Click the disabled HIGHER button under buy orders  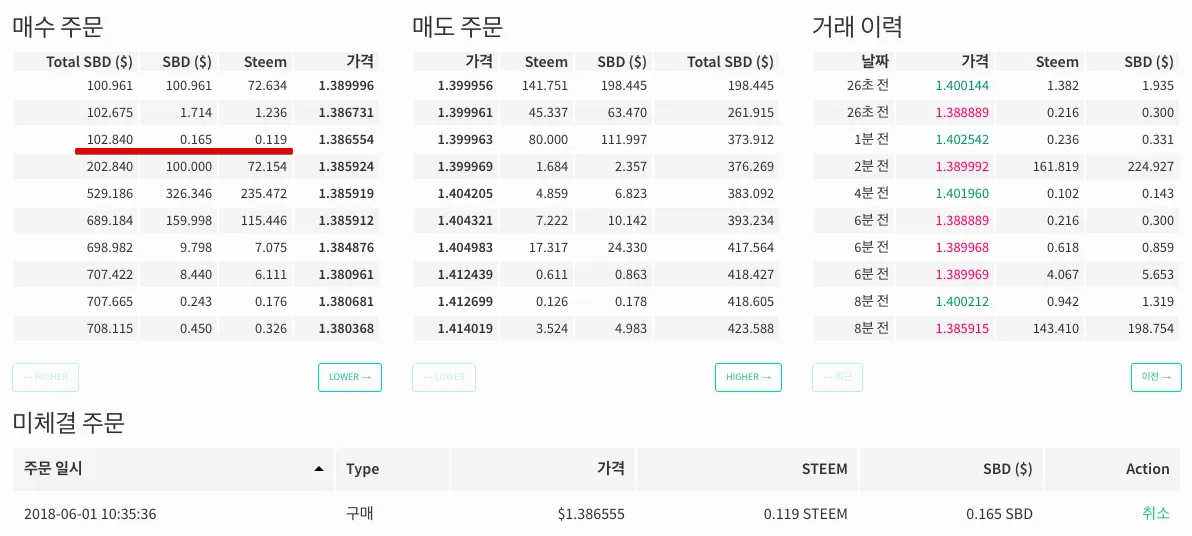pos(46,377)
